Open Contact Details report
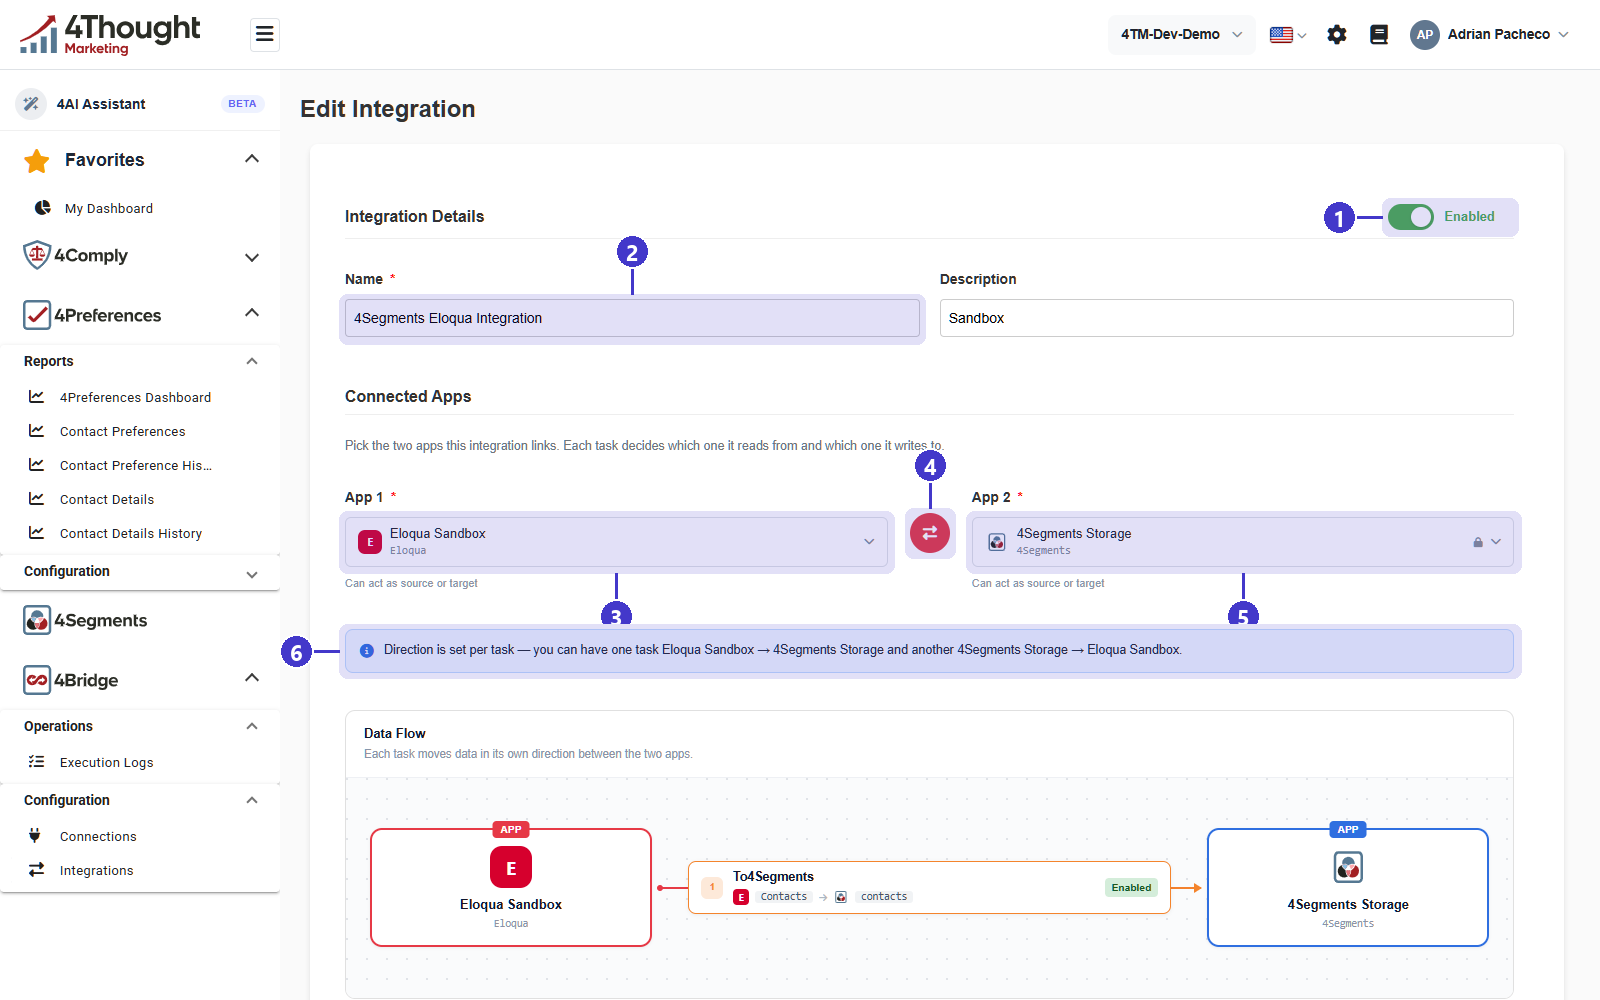Screen dimensions: 1600x1000 click(106, 499)
